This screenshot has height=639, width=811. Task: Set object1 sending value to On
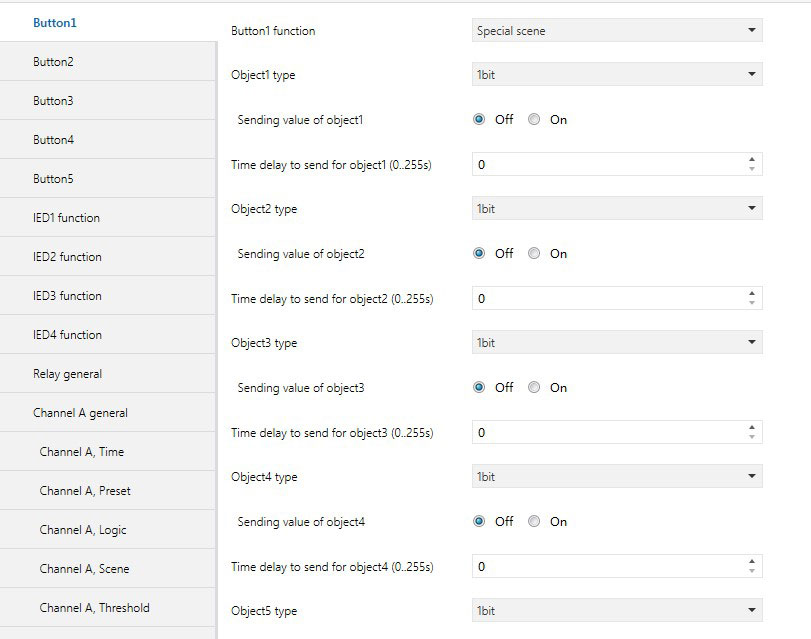[534, 120]
